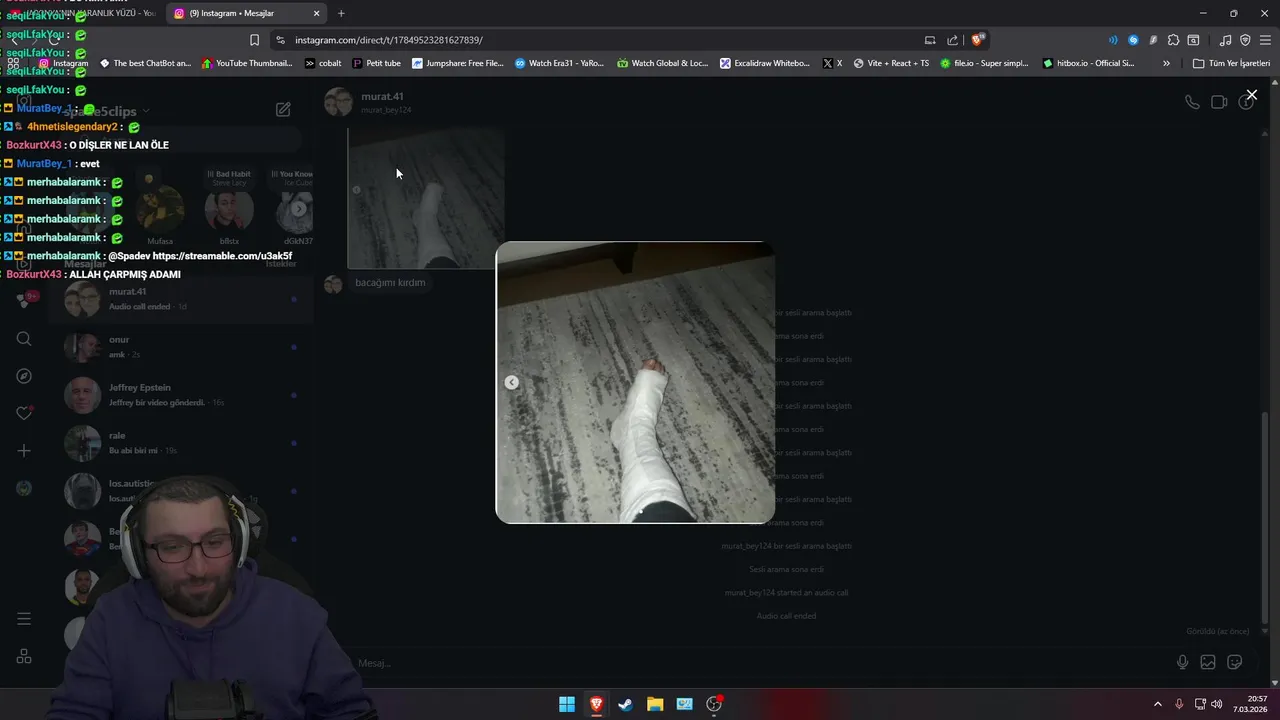Click the address bar URL field
The width and height of the screenshot is (1280, 720).
click(600, 40)
